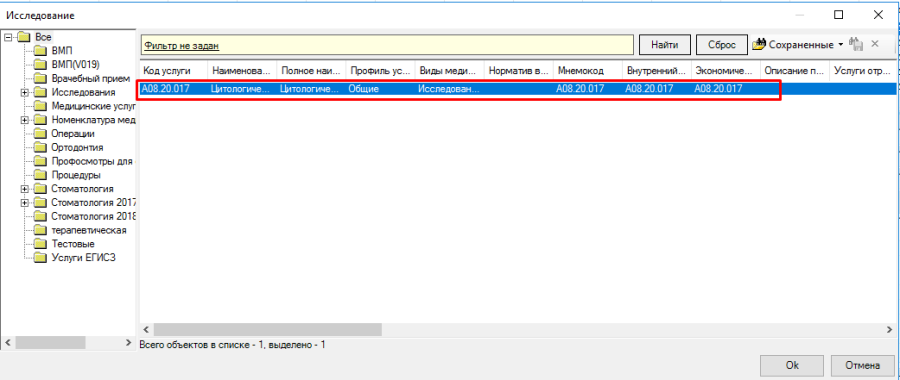Click the grey delete-filter X icon

click(875, 44)
